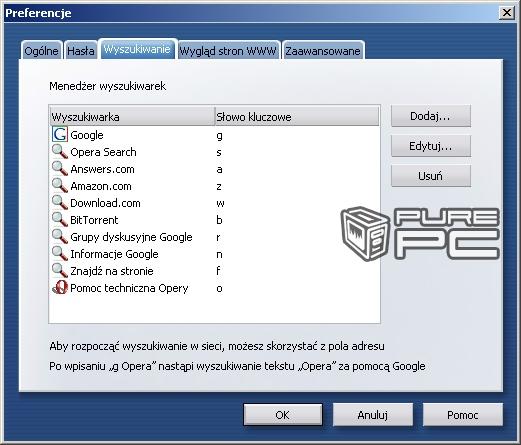521x445 pixels.
Task: Select the Informacje Google entry
Action: 114,254
